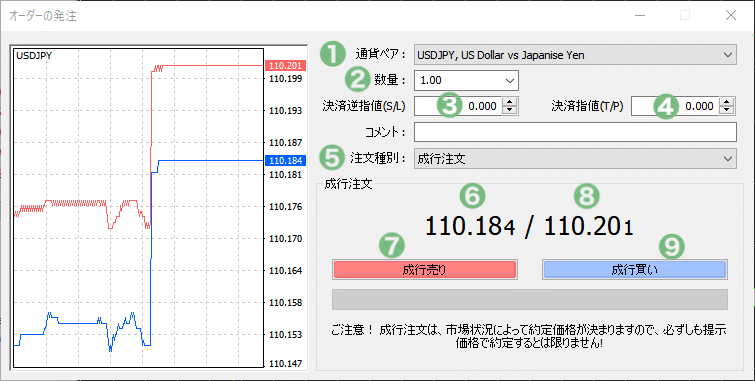
Task: Minimize the order window
Action: 640,15
